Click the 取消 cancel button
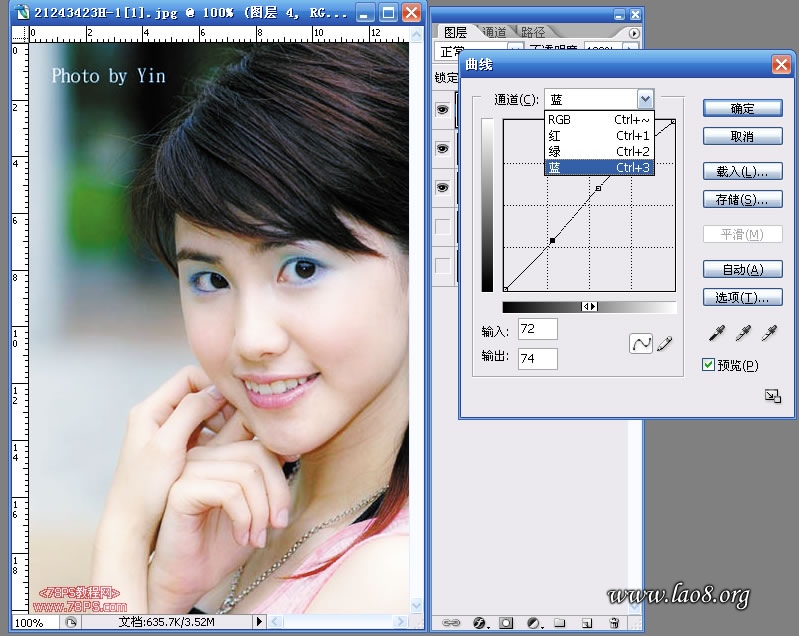This screenshot has height=636, width=799. point(742,136)
